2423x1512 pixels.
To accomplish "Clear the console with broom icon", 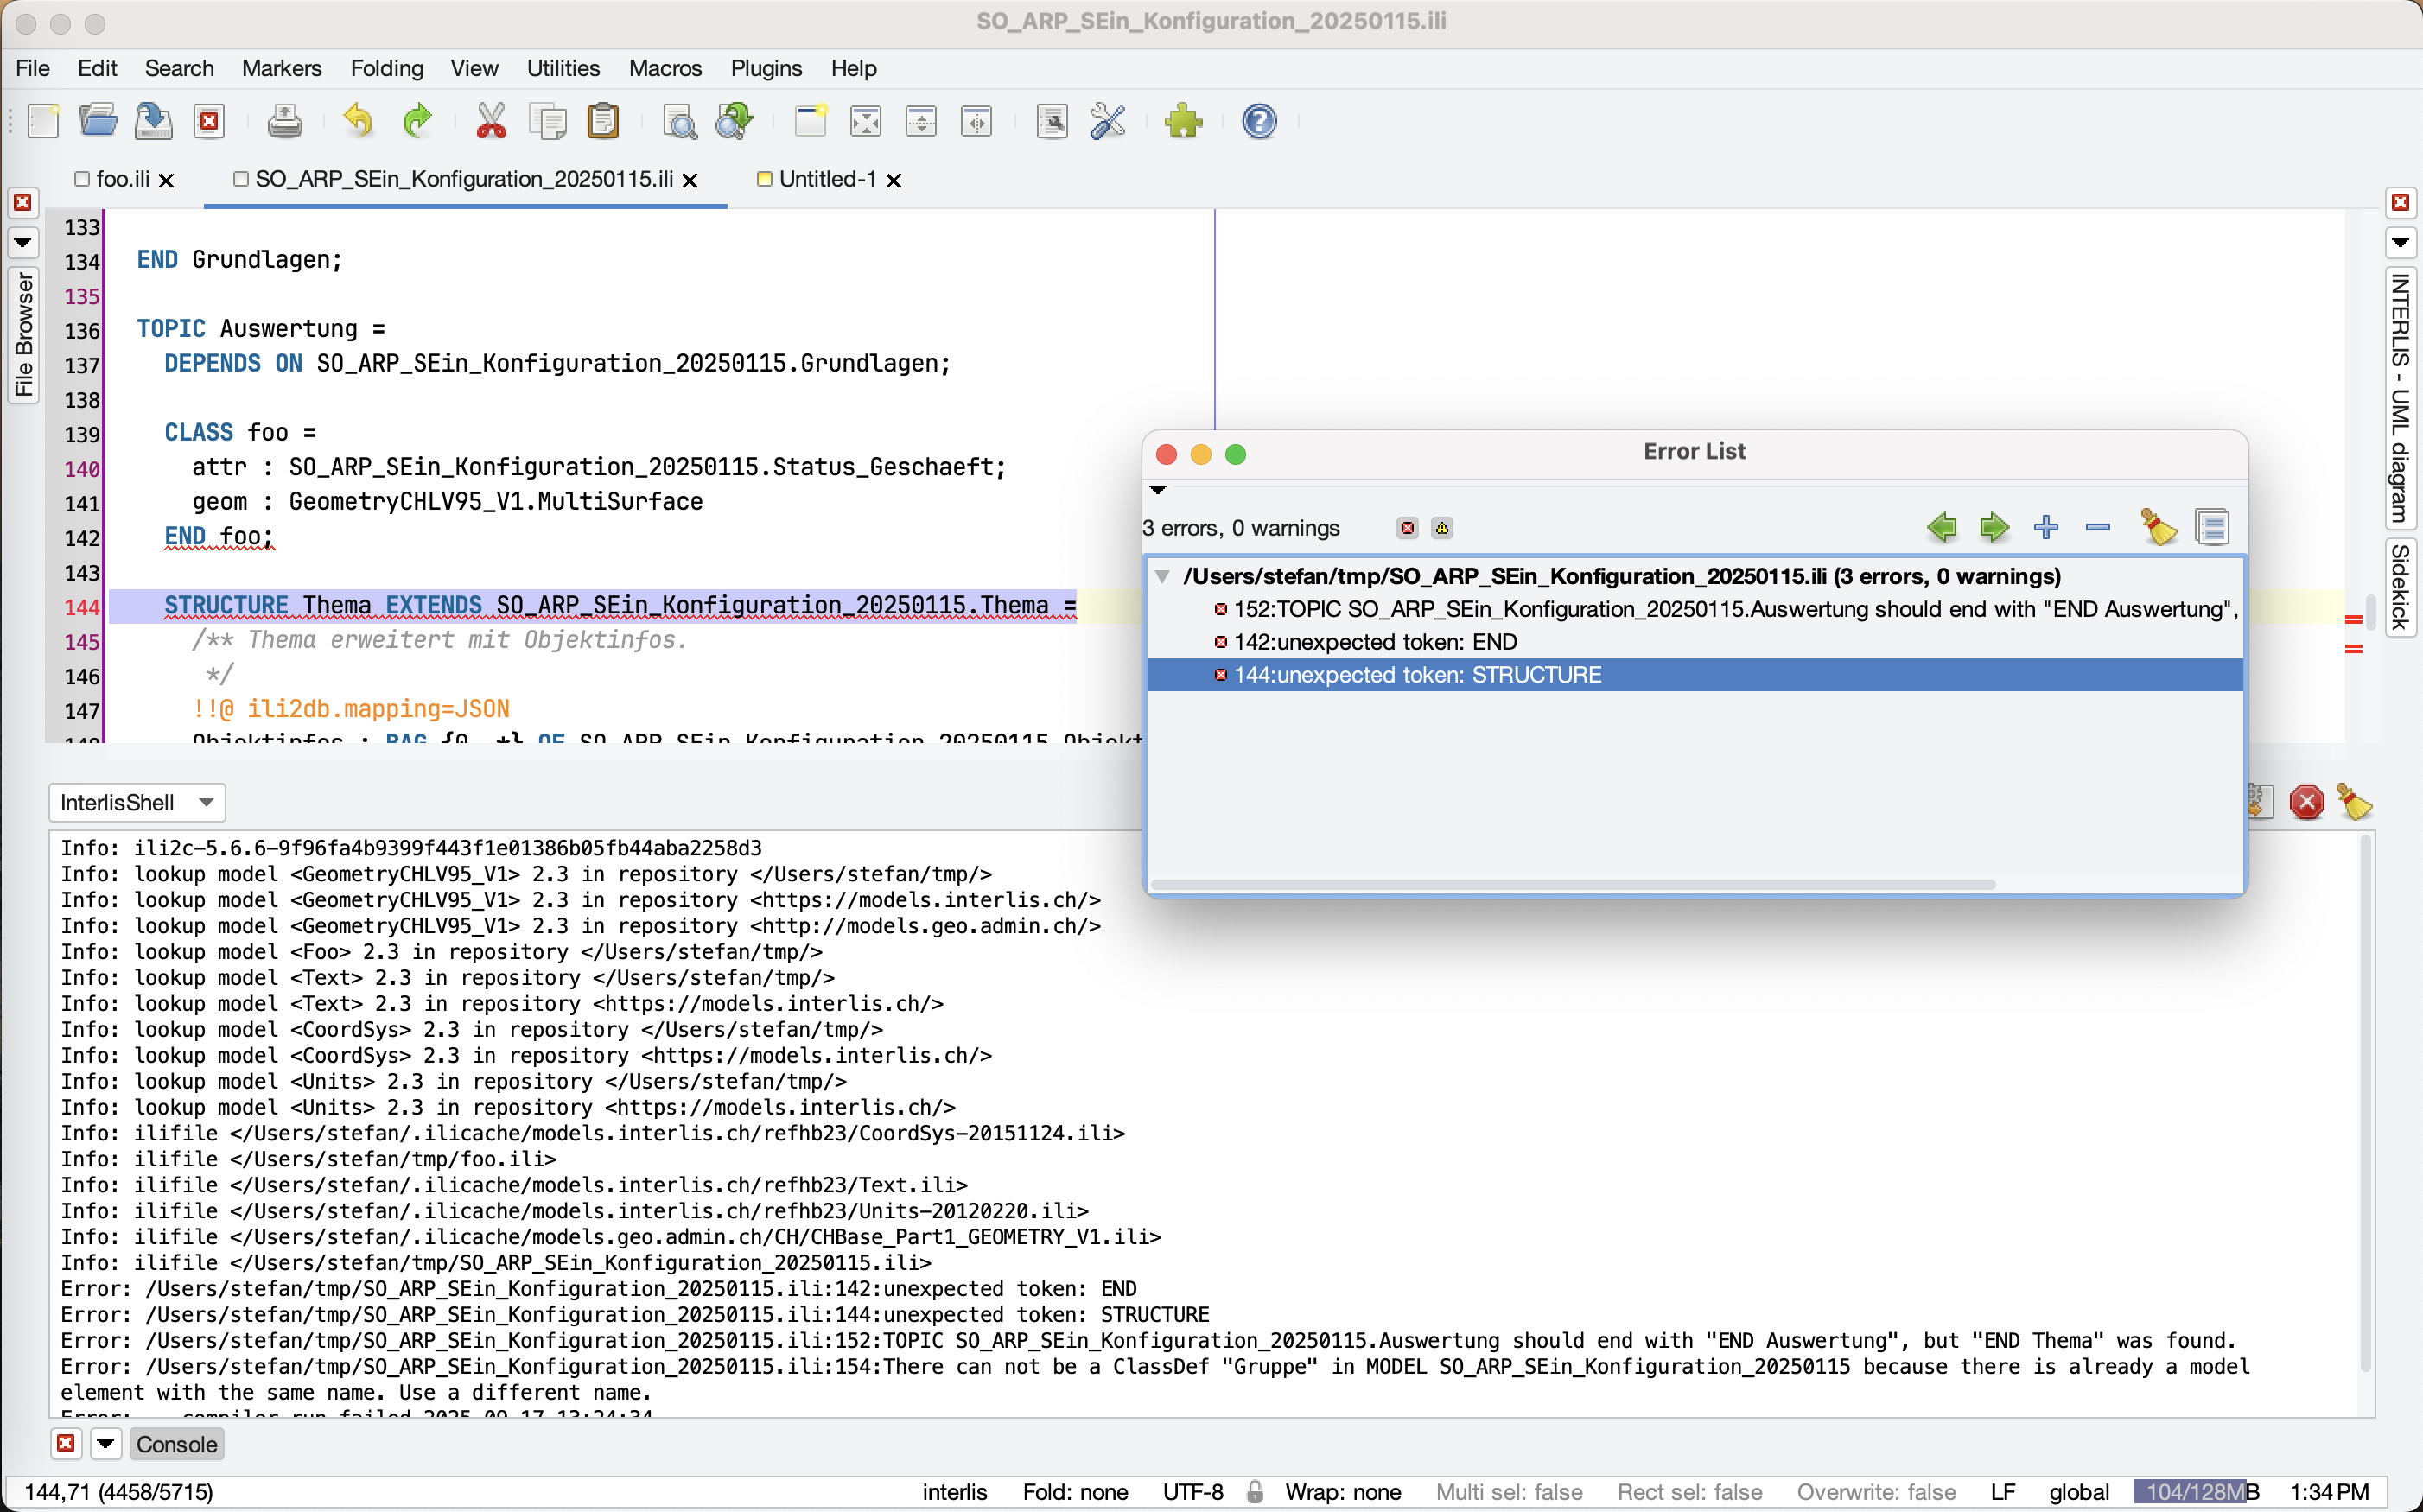I will click(x=2353, y=802).
